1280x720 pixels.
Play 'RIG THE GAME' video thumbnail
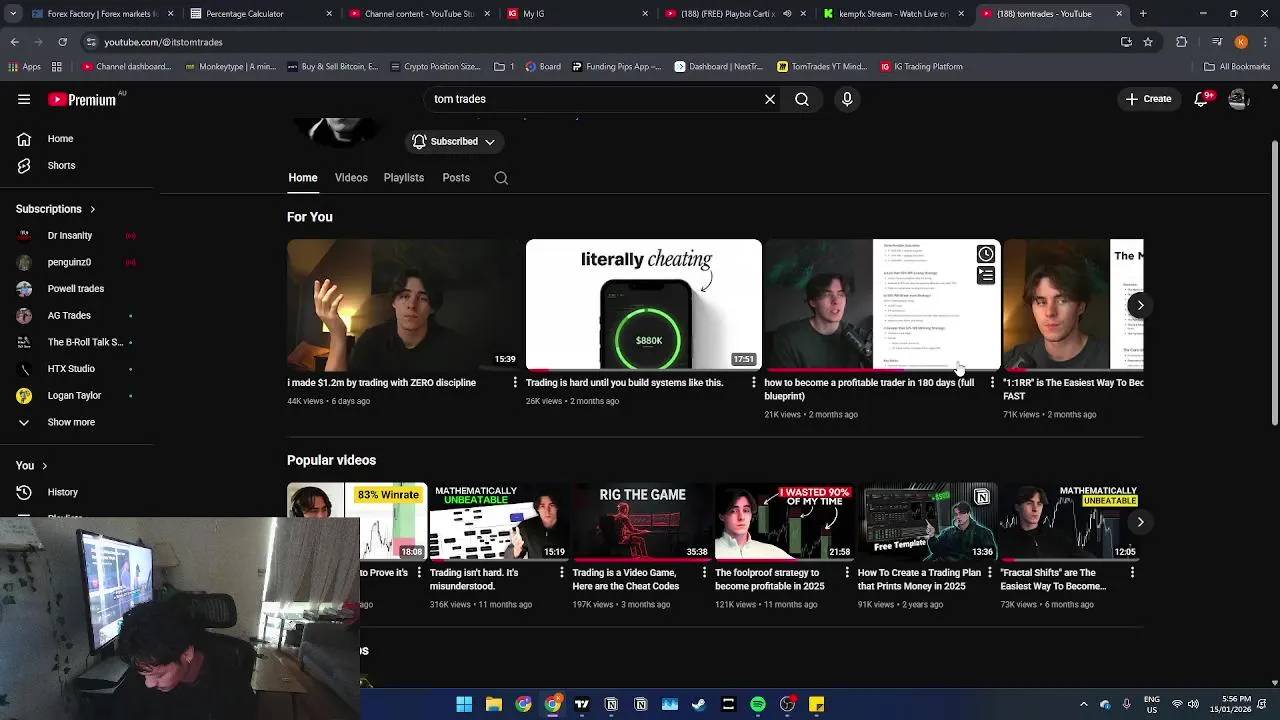642,521
